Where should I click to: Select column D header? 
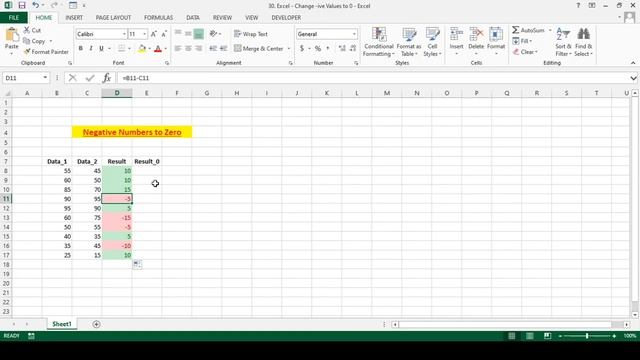(117, 93)
